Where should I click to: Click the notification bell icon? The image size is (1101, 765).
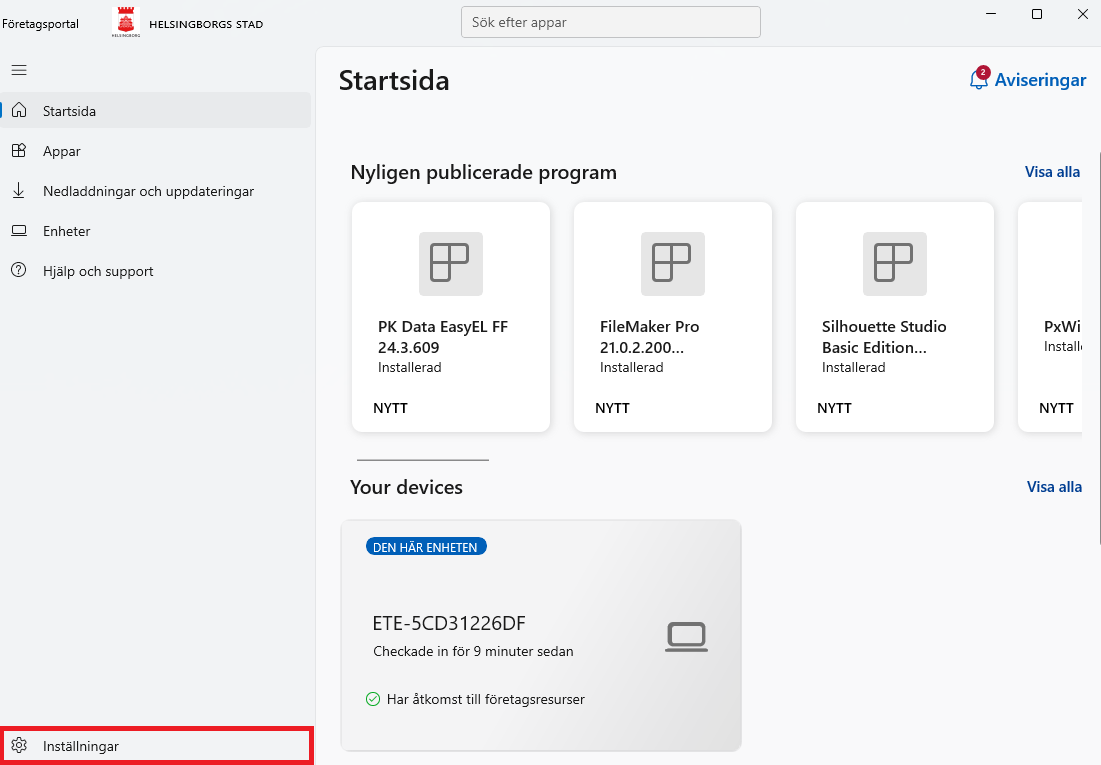pos(979,79)
